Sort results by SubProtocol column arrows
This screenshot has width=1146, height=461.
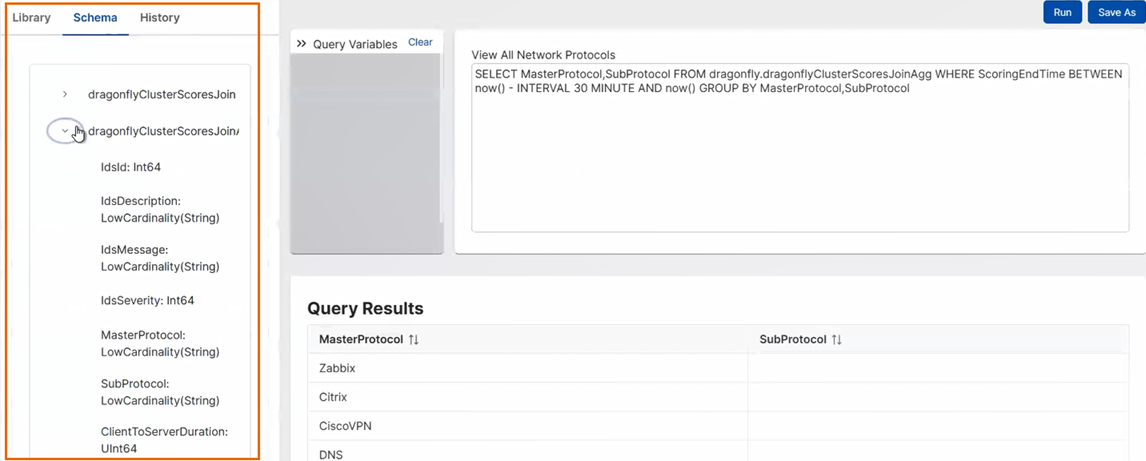click(x=837, y=340)
